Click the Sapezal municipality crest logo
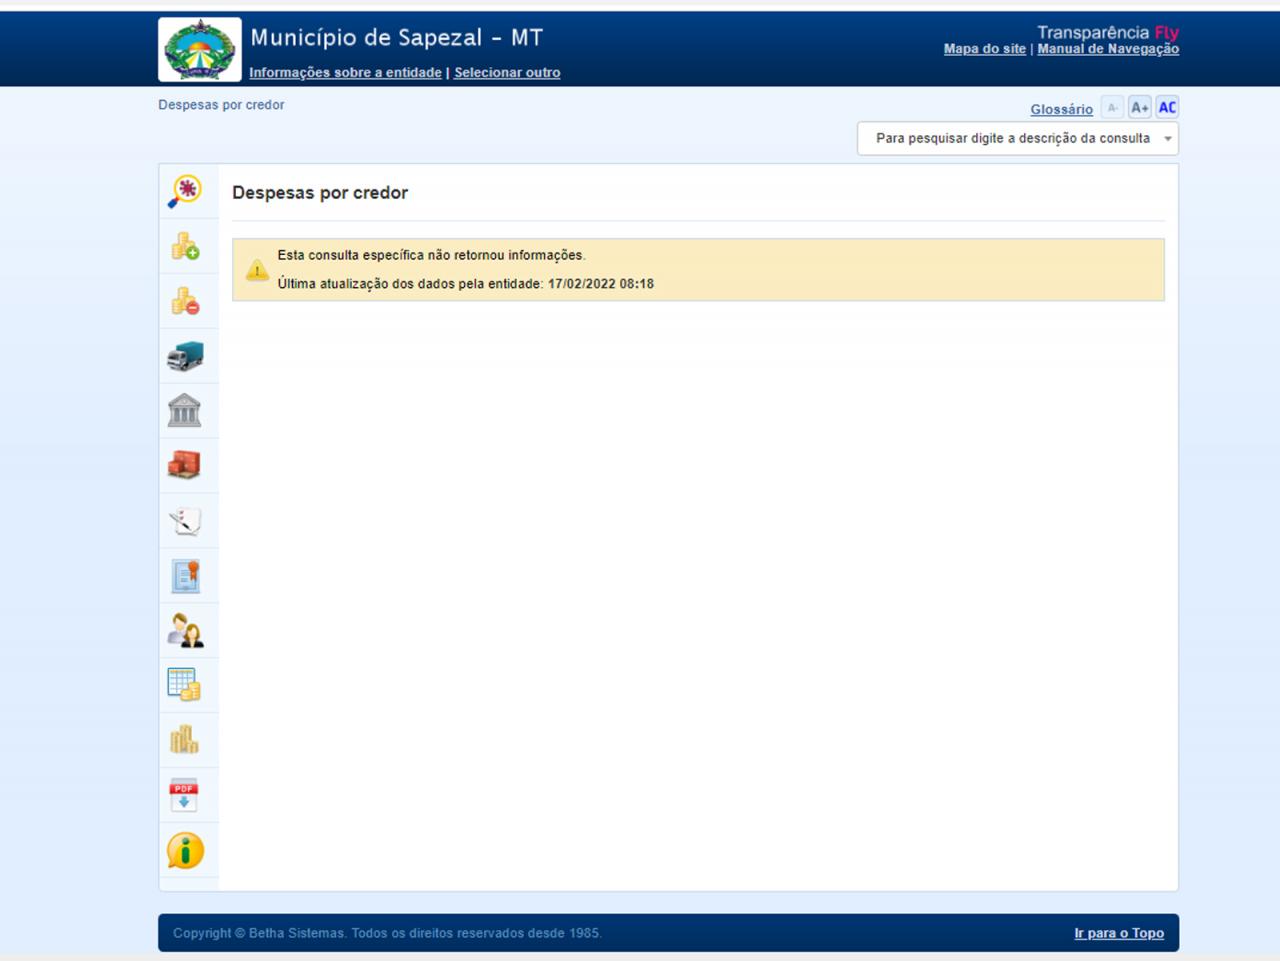This screenshot has height=961, width=1280. coord(200,49)
